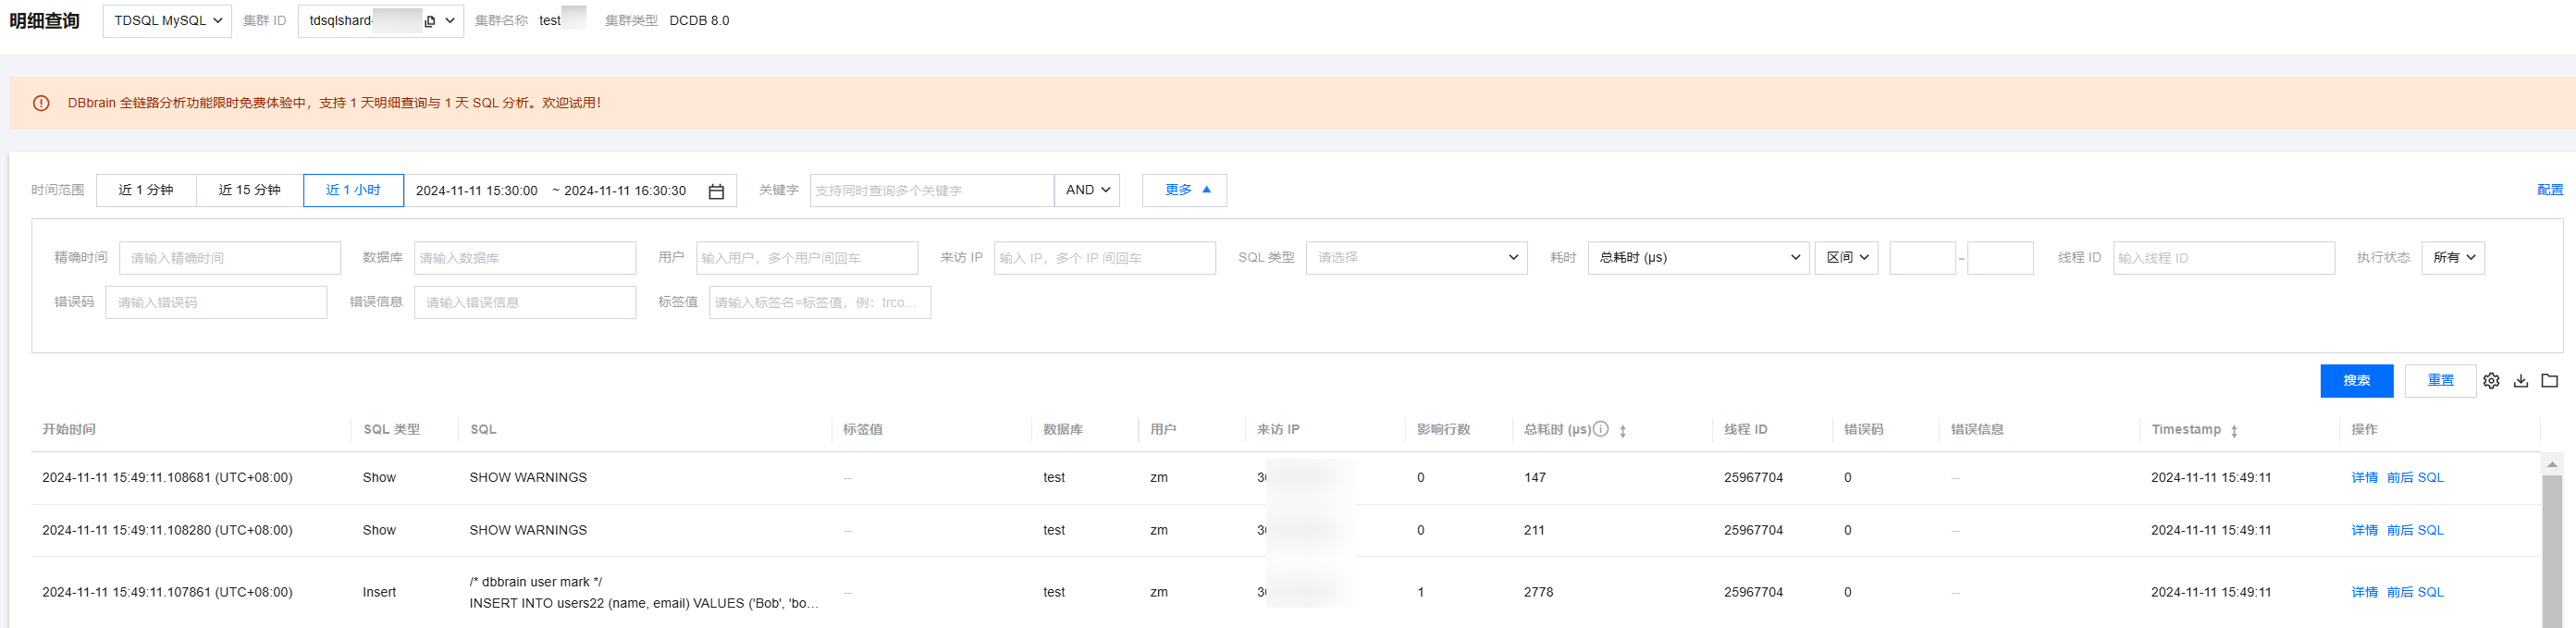The image size is (2576, 628).
Task: Open the SQL 类型 select dropdown
Action: (x=1415, y=258)
